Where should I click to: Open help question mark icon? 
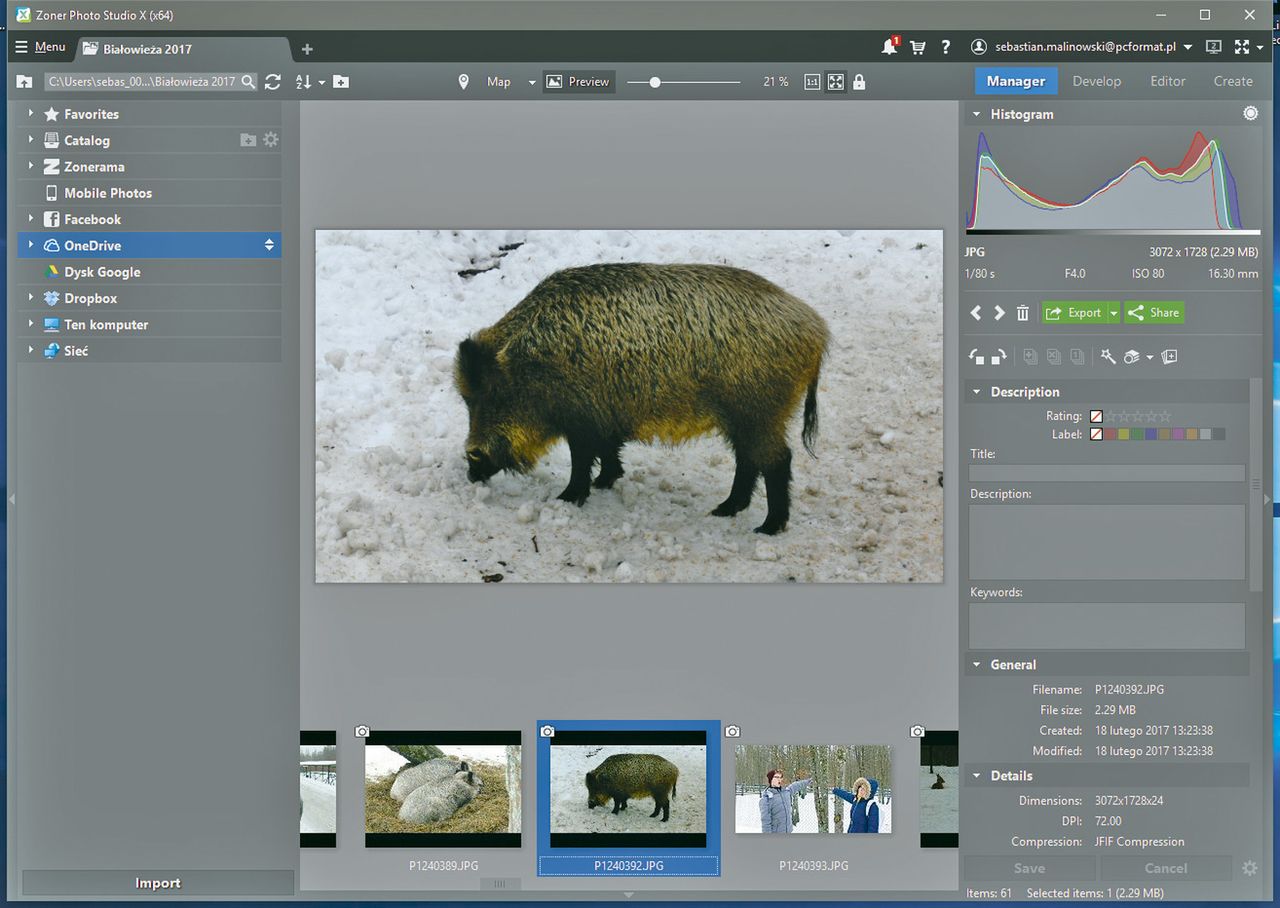click(x=945, y=47)
